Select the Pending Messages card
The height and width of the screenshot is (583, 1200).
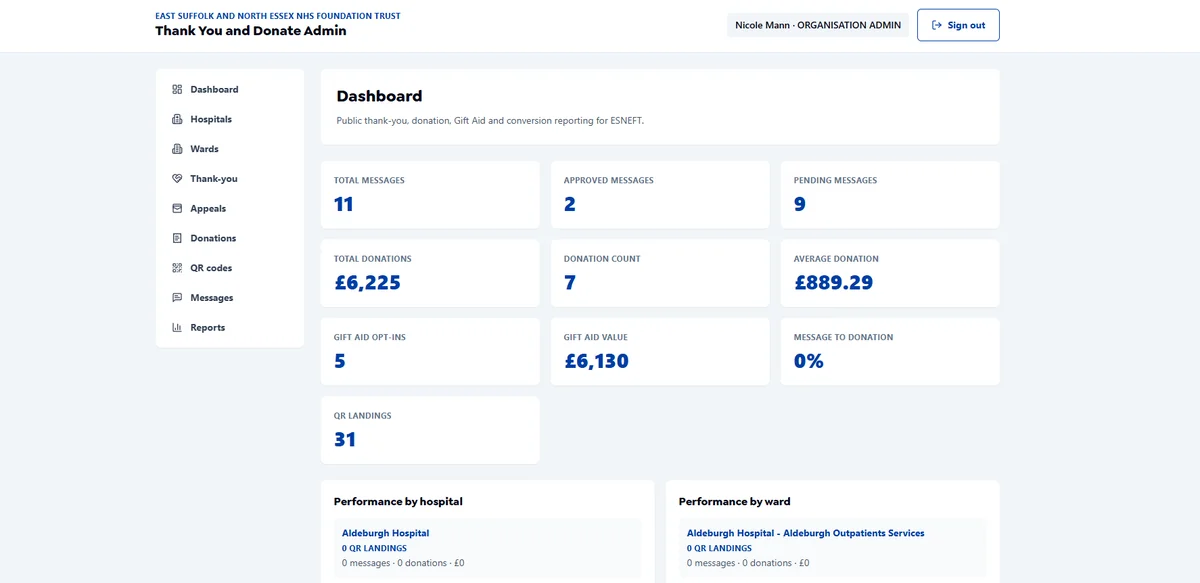click(x=890, y=195)
